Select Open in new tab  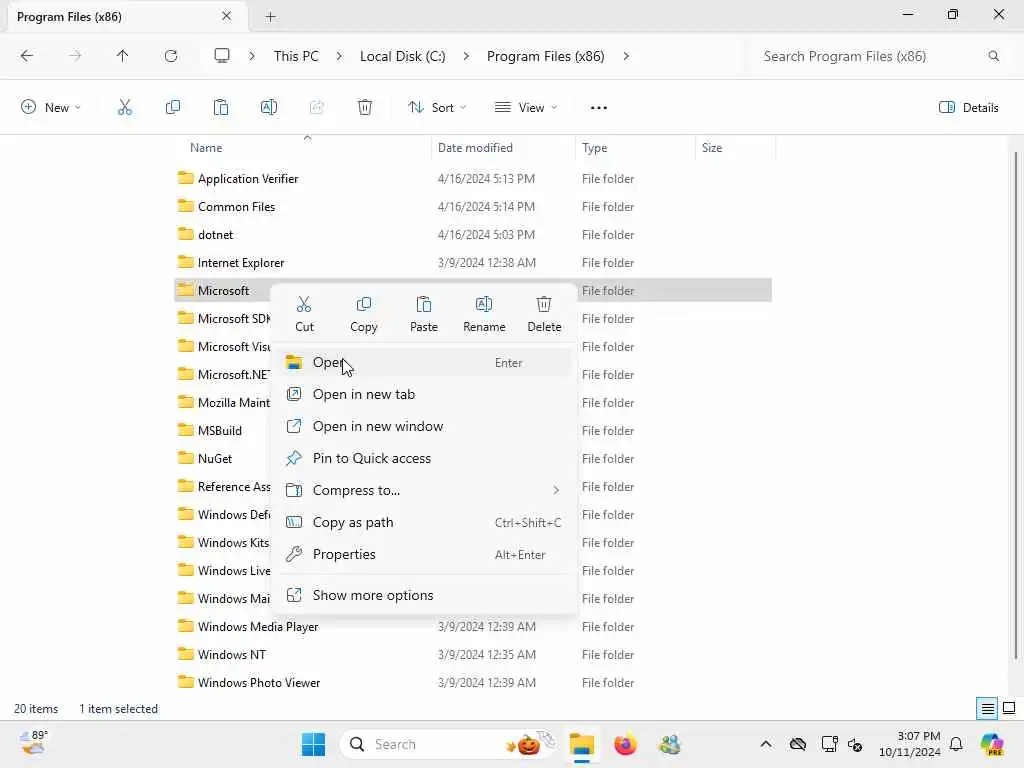point(425,394)
